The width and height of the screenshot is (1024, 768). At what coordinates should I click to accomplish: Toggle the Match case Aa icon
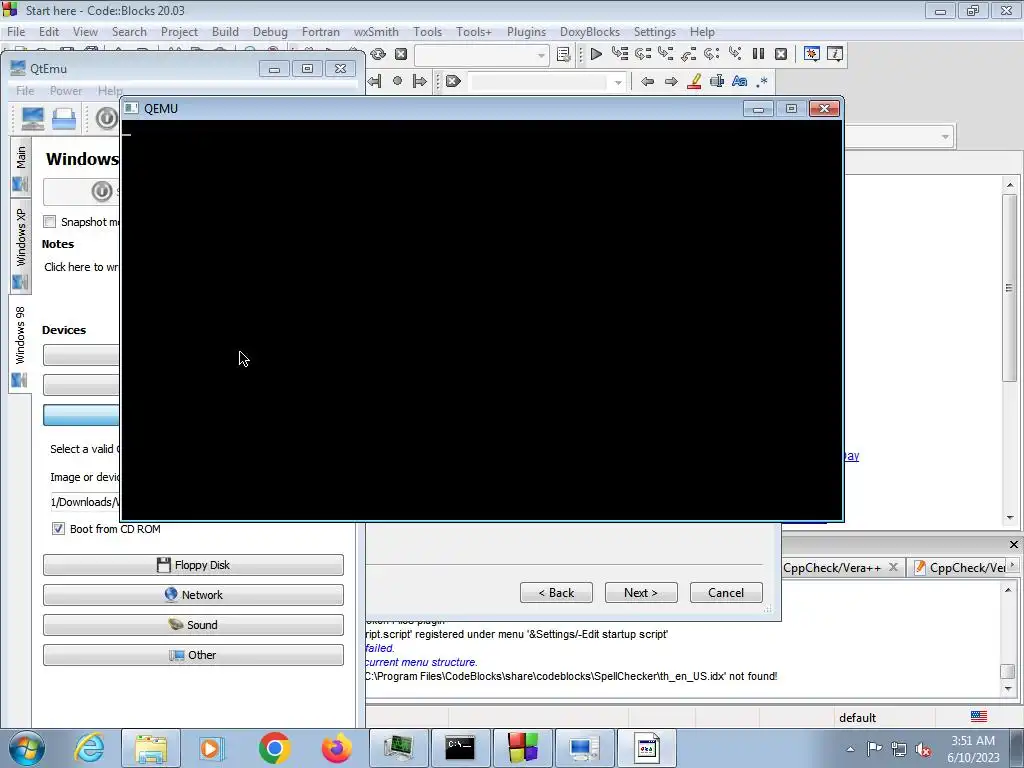tap(739, 82)
